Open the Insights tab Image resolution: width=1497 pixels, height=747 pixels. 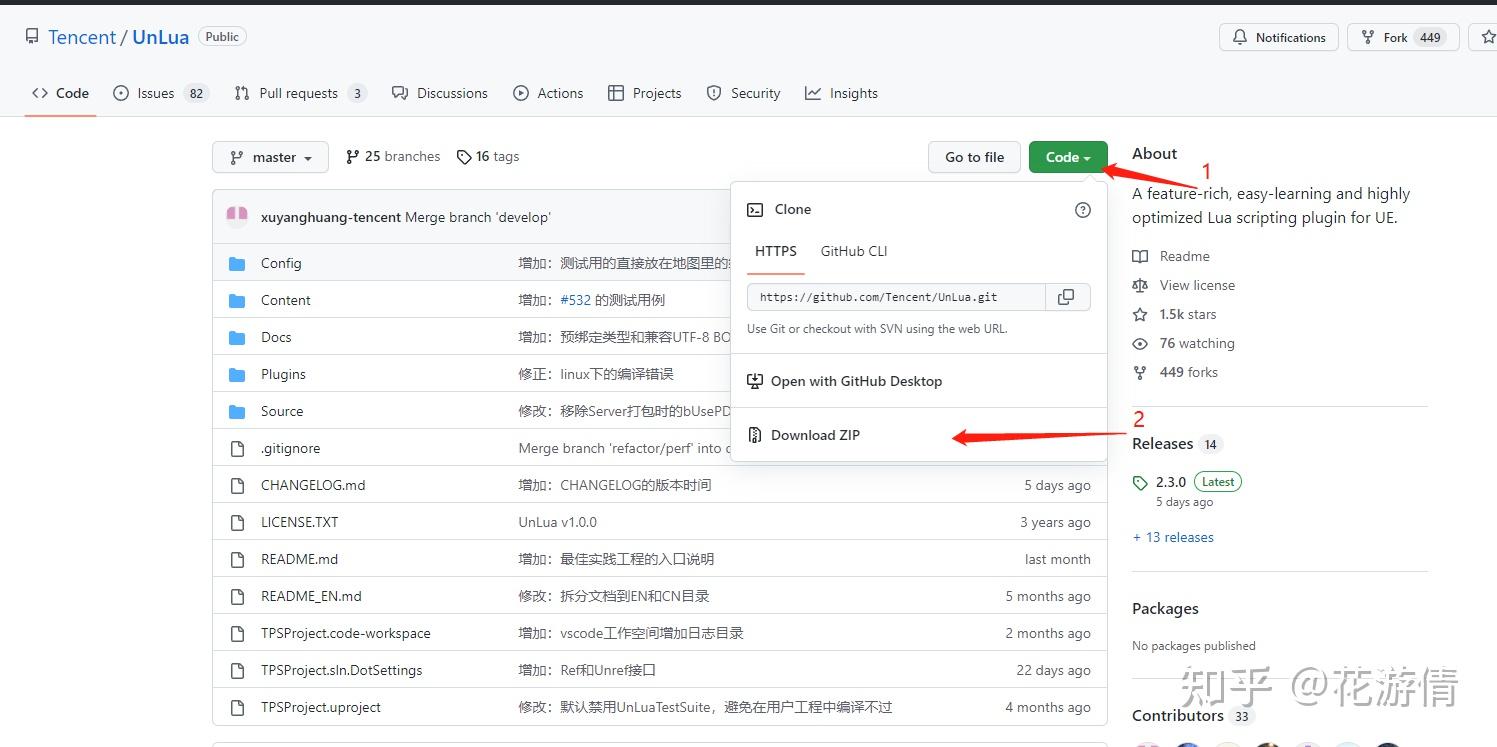pos(841,94)
